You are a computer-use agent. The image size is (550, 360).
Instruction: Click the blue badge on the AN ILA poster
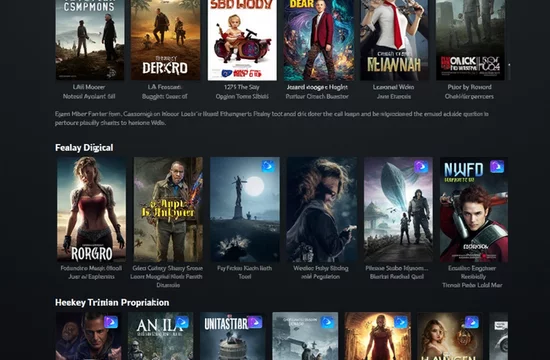182,322
